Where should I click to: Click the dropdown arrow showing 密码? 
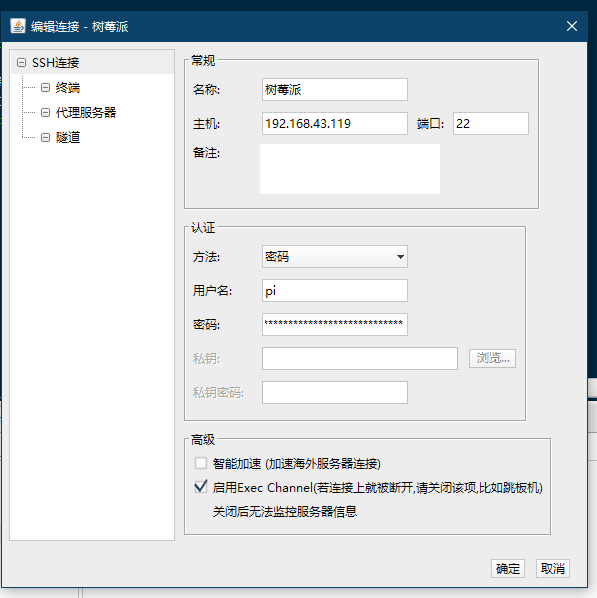(x=400, y=257)
